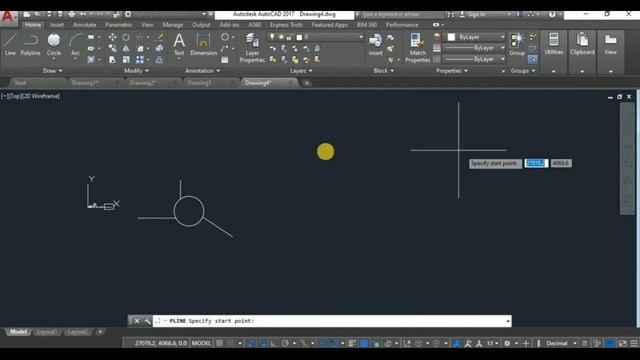The image size is (640, 360).
Task: Switch to the Drawing3 file tab
Action: pos(199,83)
